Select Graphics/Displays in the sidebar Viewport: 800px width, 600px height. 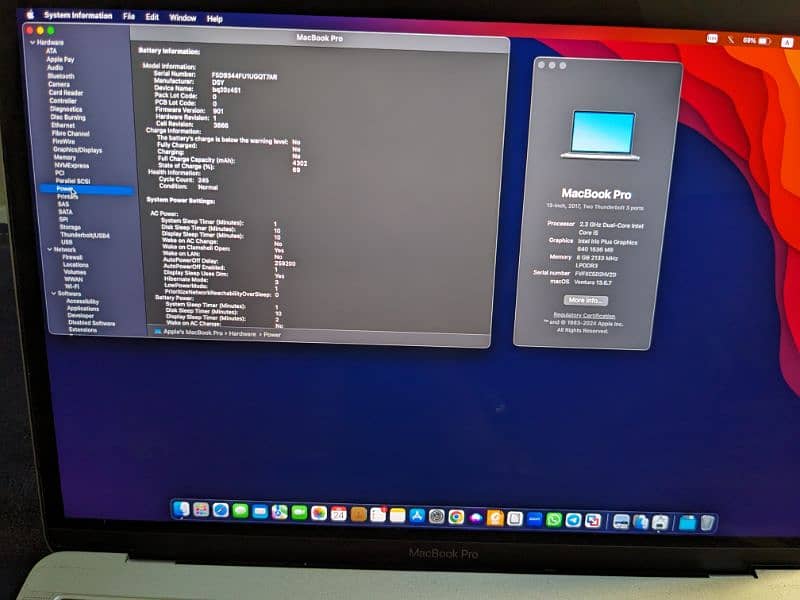[76, 150]
